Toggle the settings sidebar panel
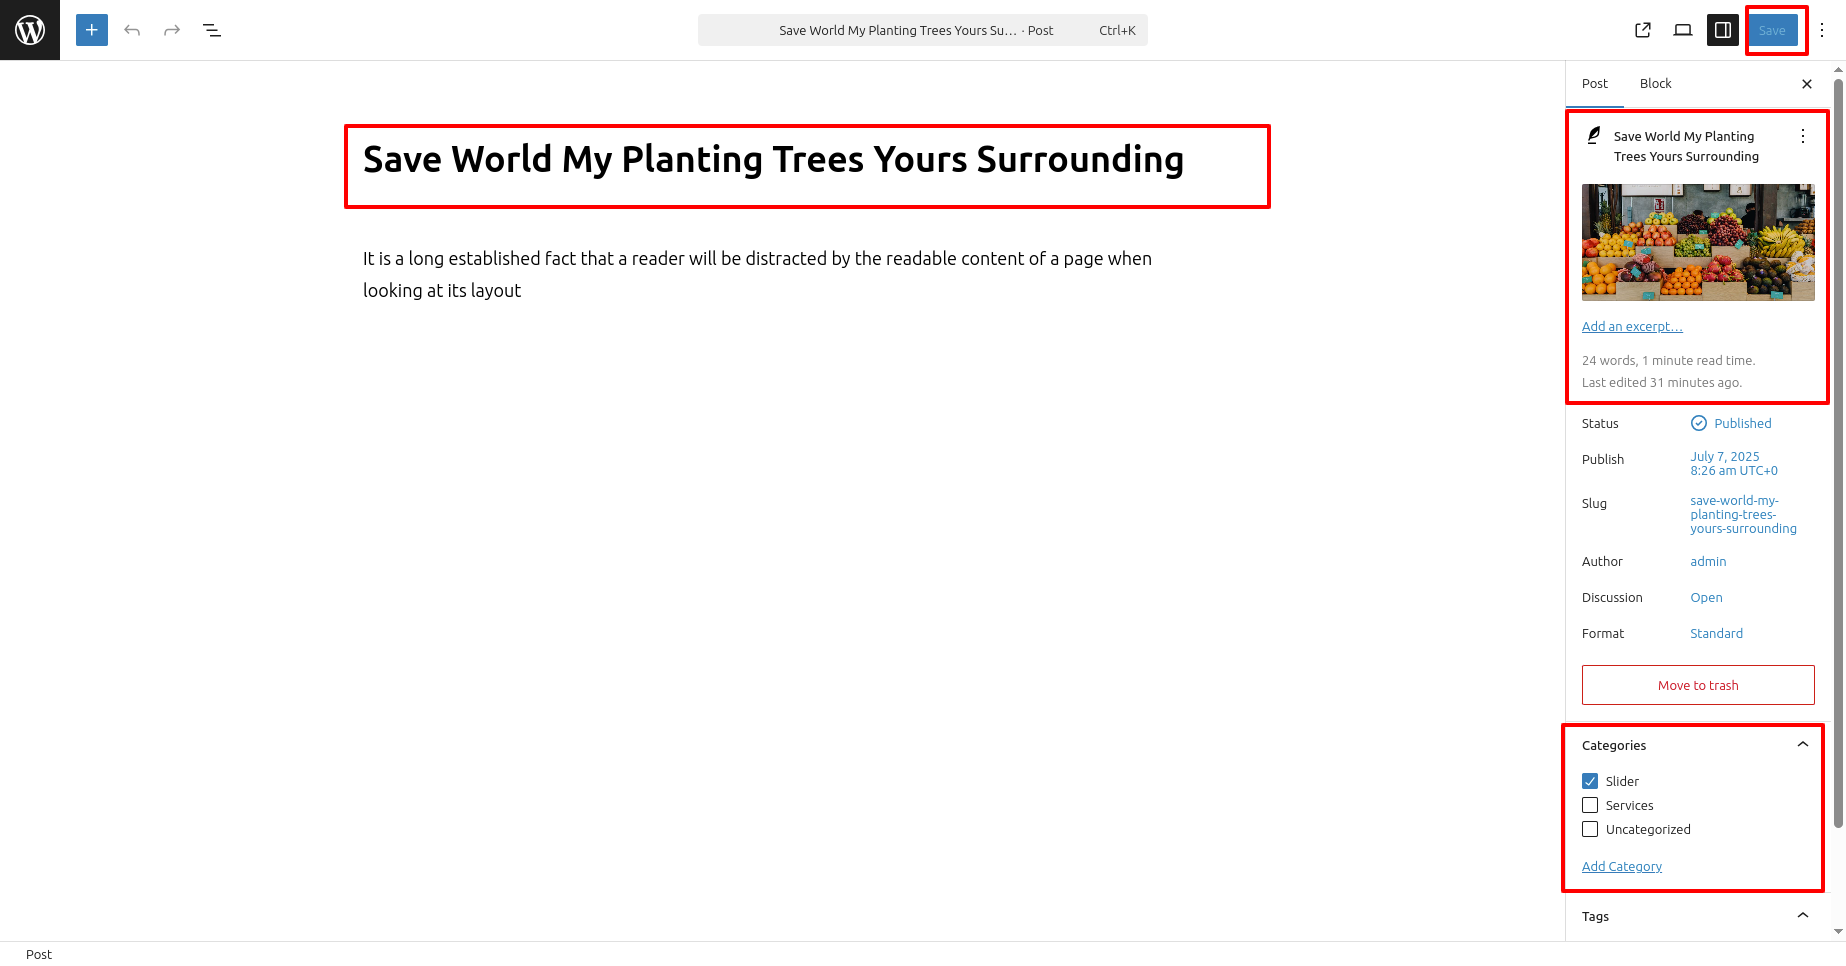Screen dimensions: 1846x966 1723,30
